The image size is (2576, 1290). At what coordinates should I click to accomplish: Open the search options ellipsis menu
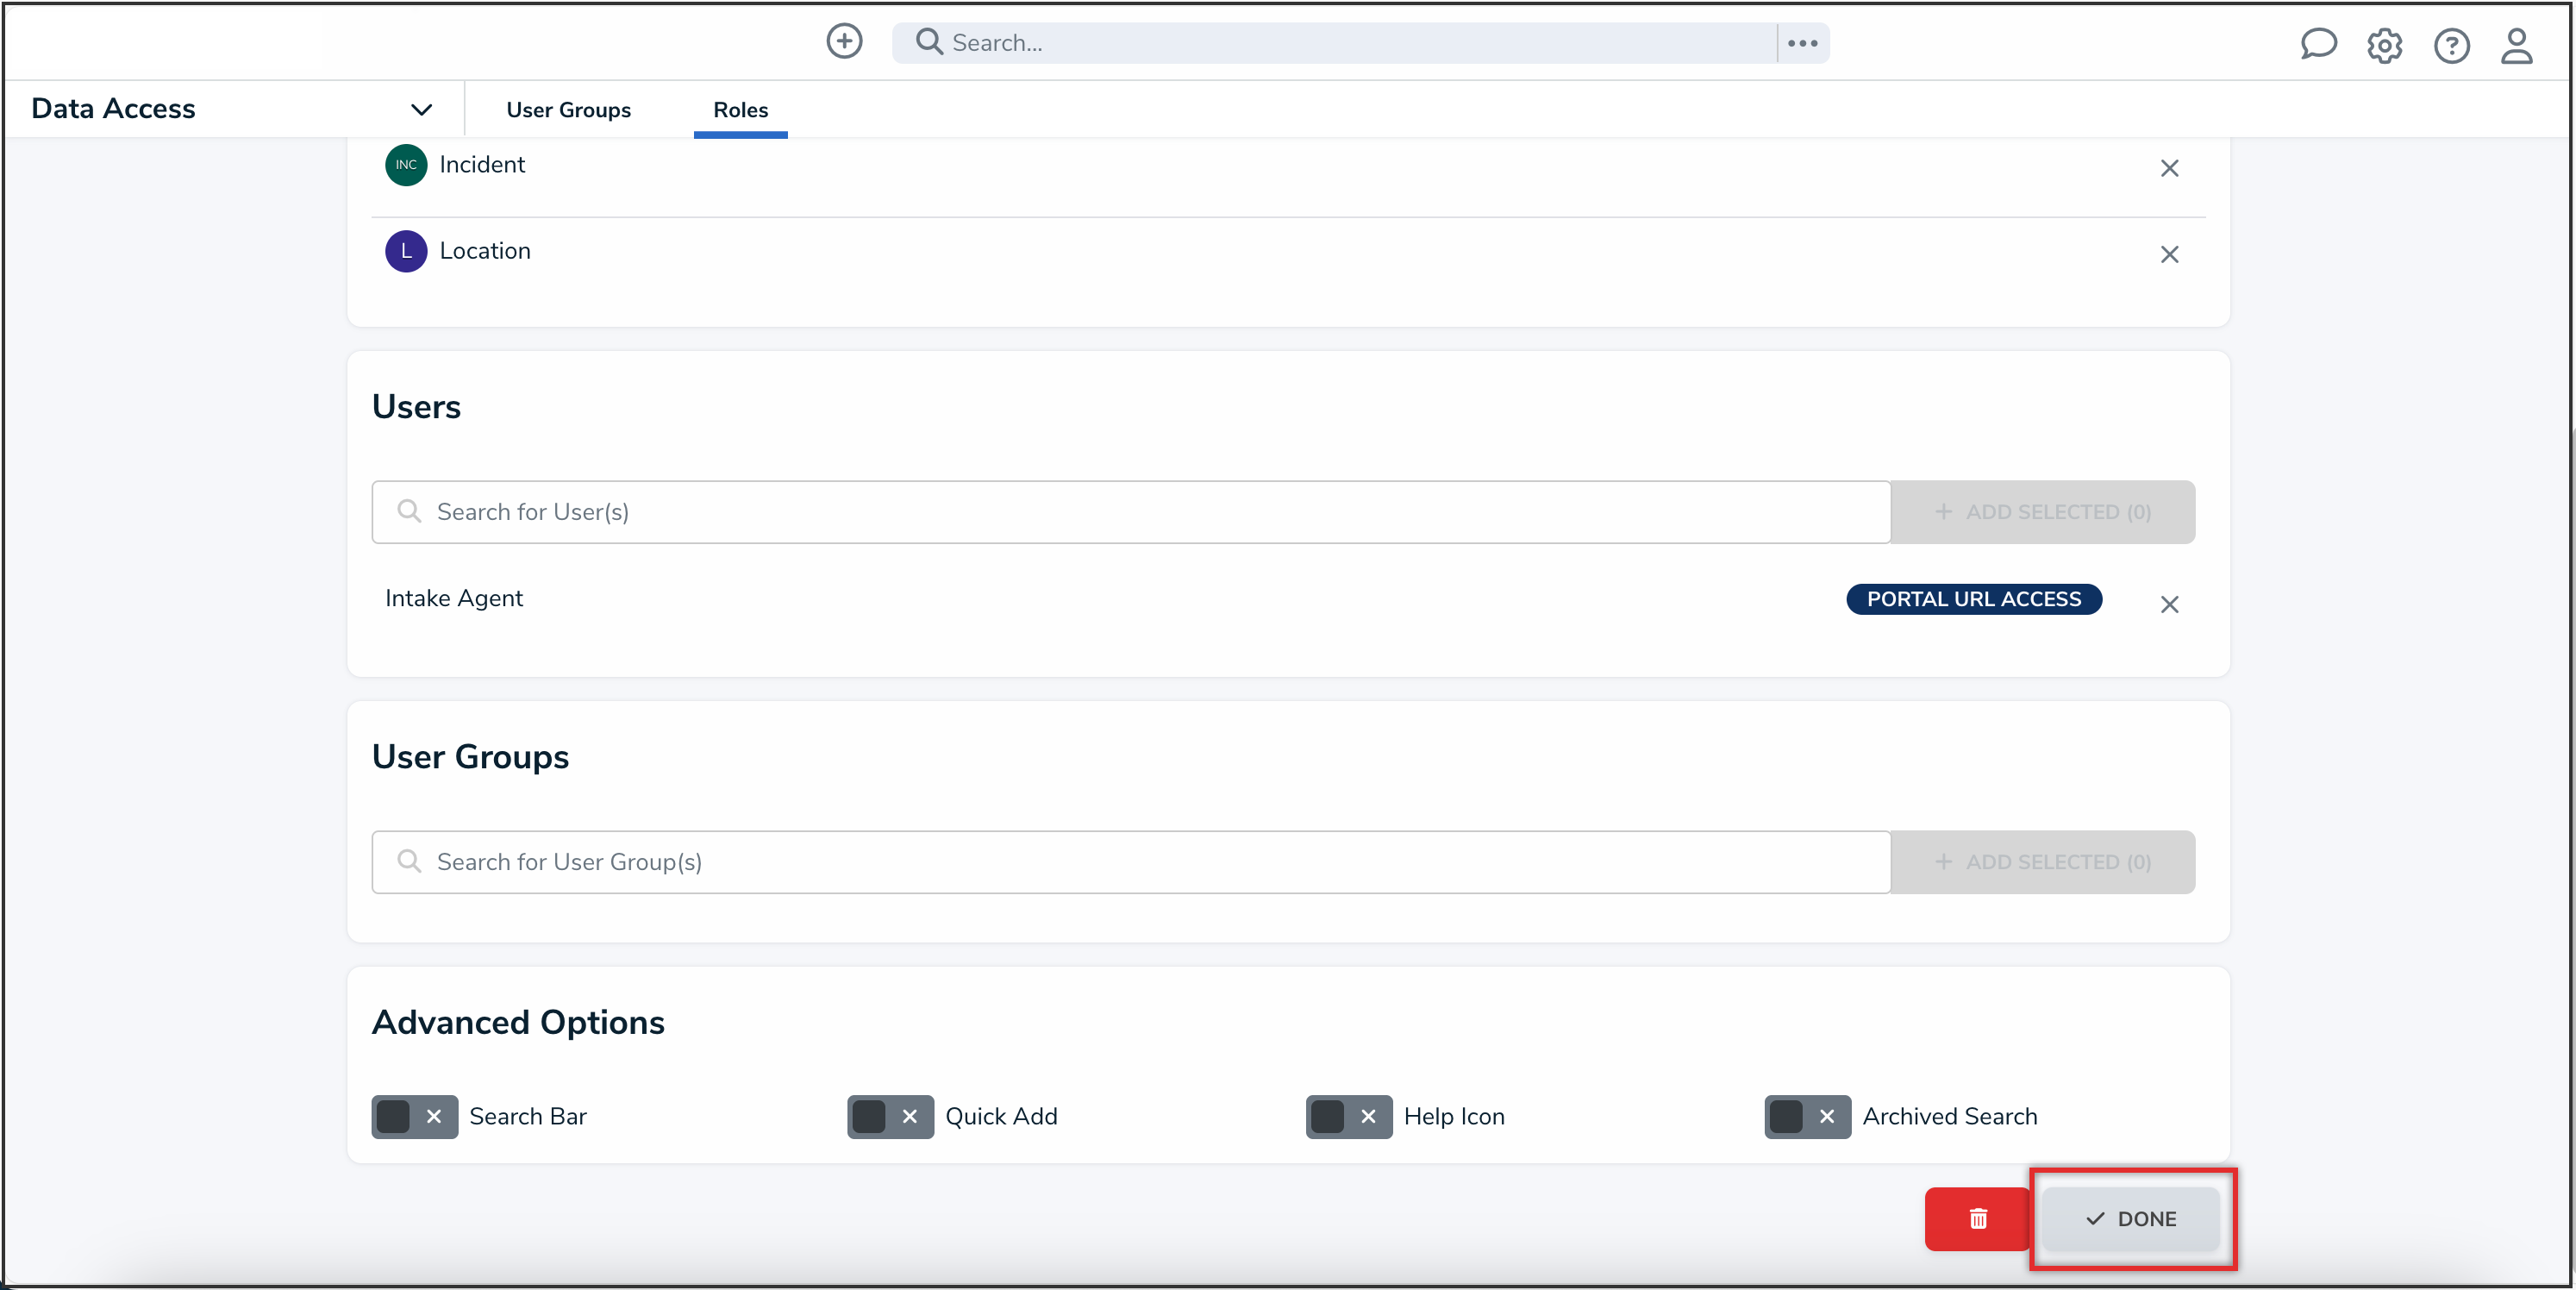pos(1802,43)
